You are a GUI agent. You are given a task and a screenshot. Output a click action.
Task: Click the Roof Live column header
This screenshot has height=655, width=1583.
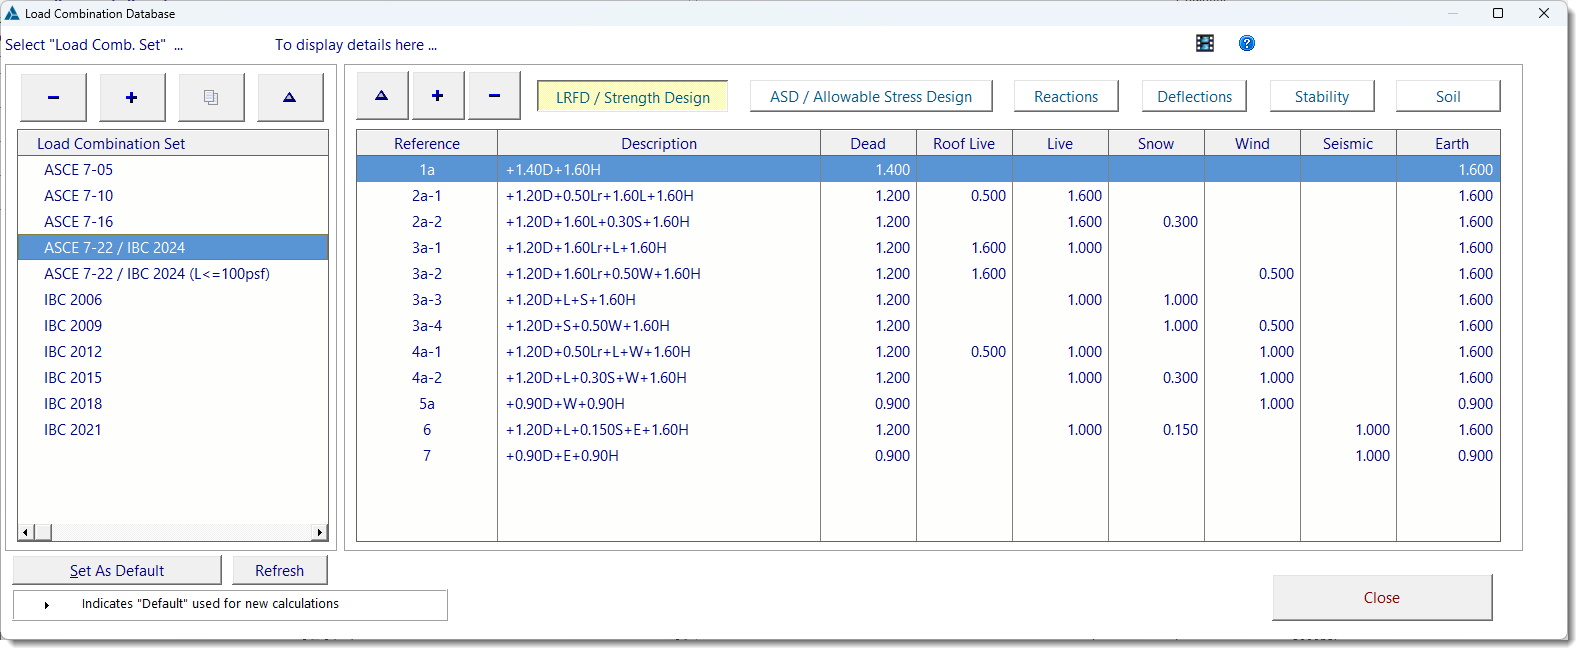(964, 143)
